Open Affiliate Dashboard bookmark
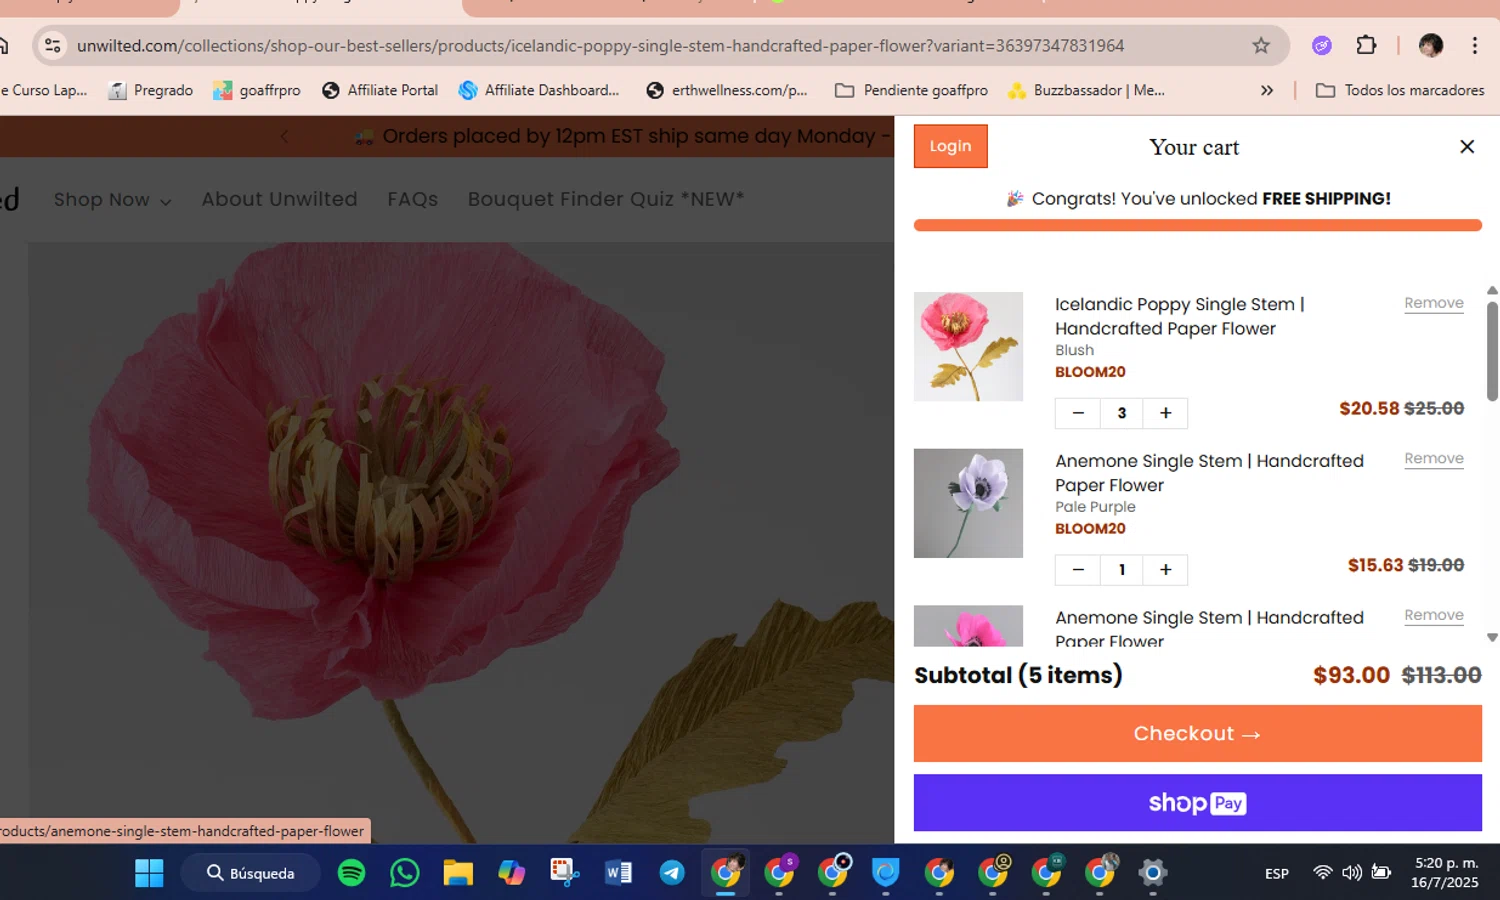Screen dimensions: 1500x900 (539, 90)
